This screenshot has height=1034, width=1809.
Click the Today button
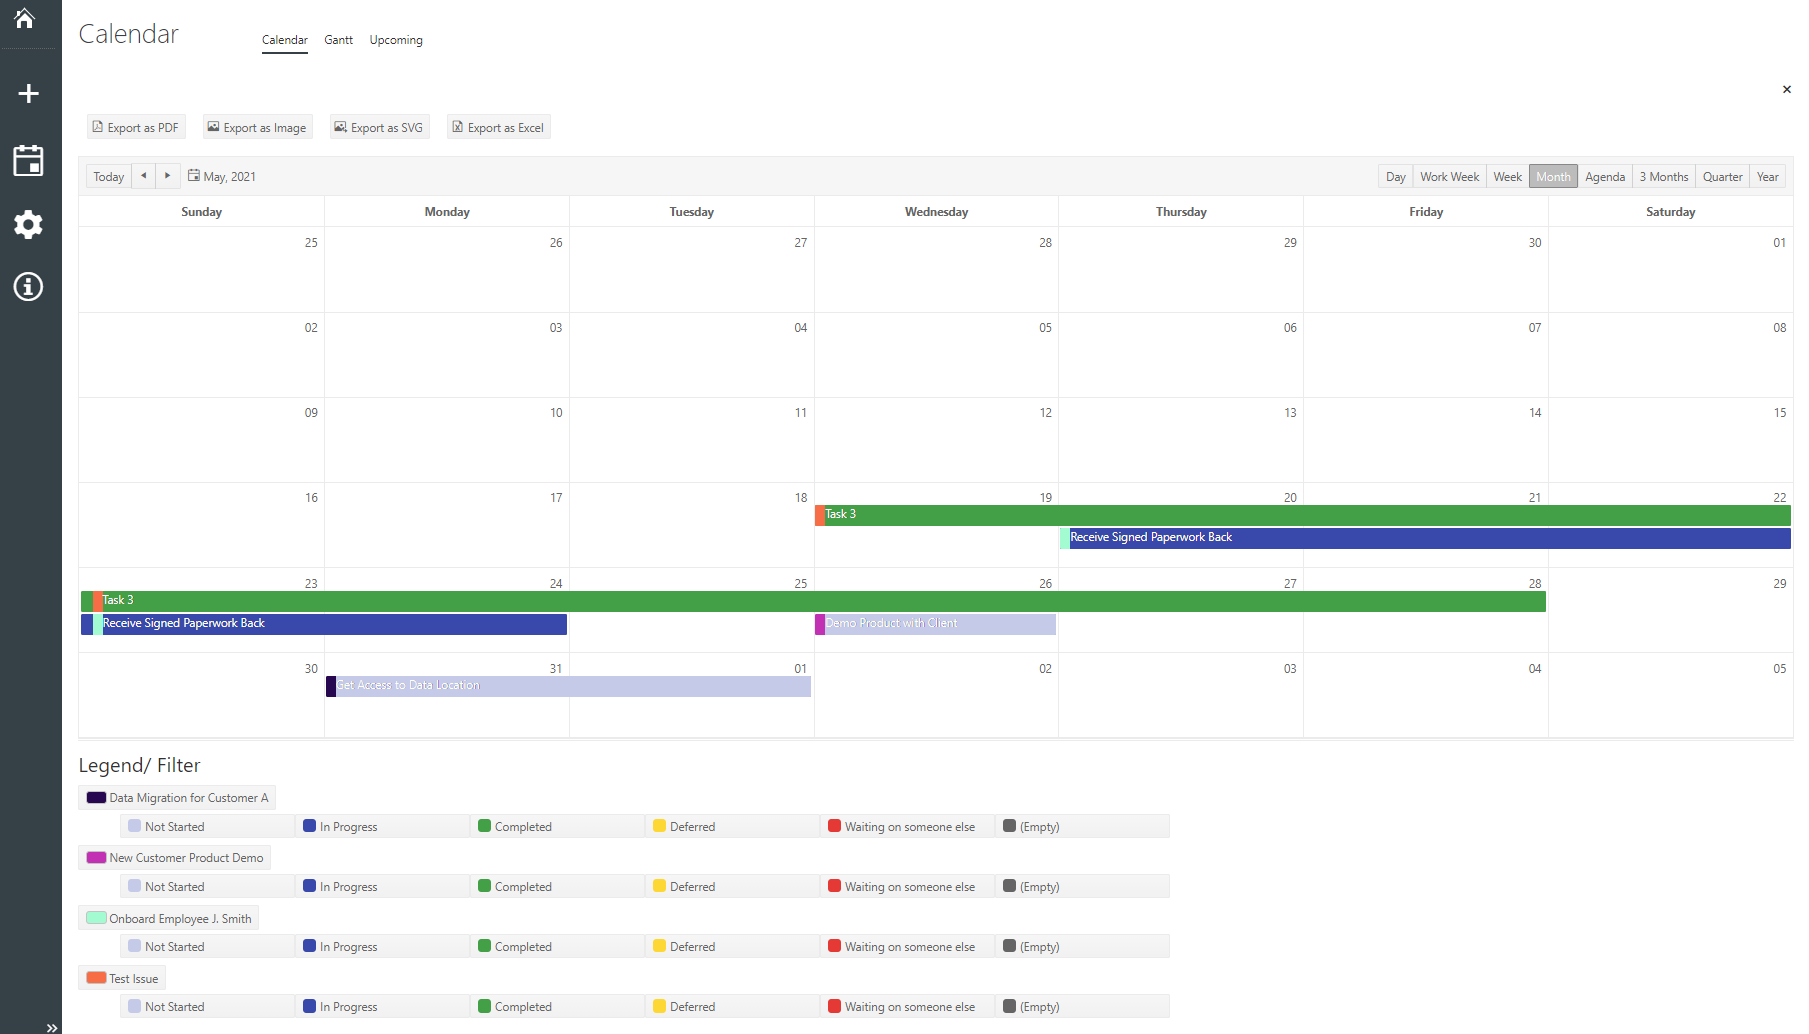[108, 175]
